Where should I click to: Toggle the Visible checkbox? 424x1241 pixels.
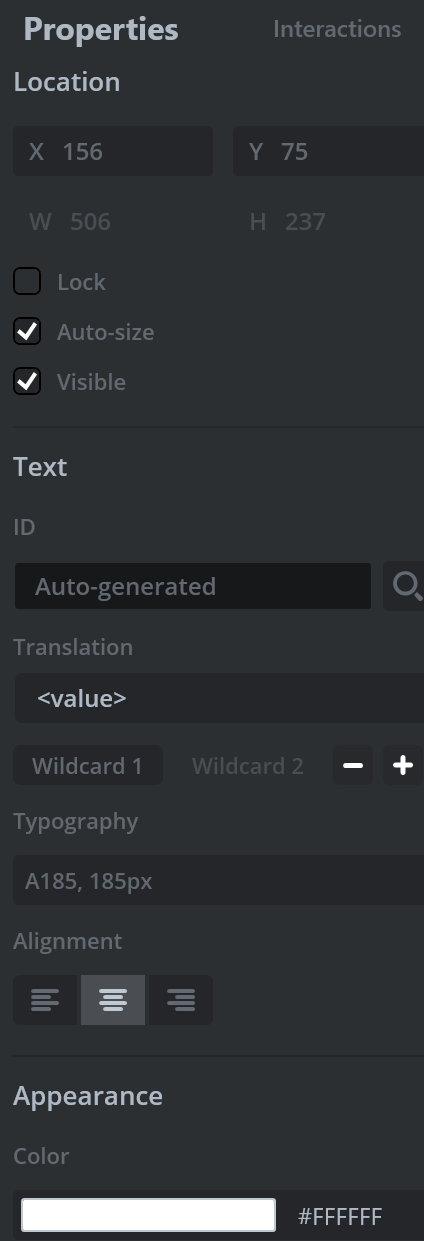27,382
